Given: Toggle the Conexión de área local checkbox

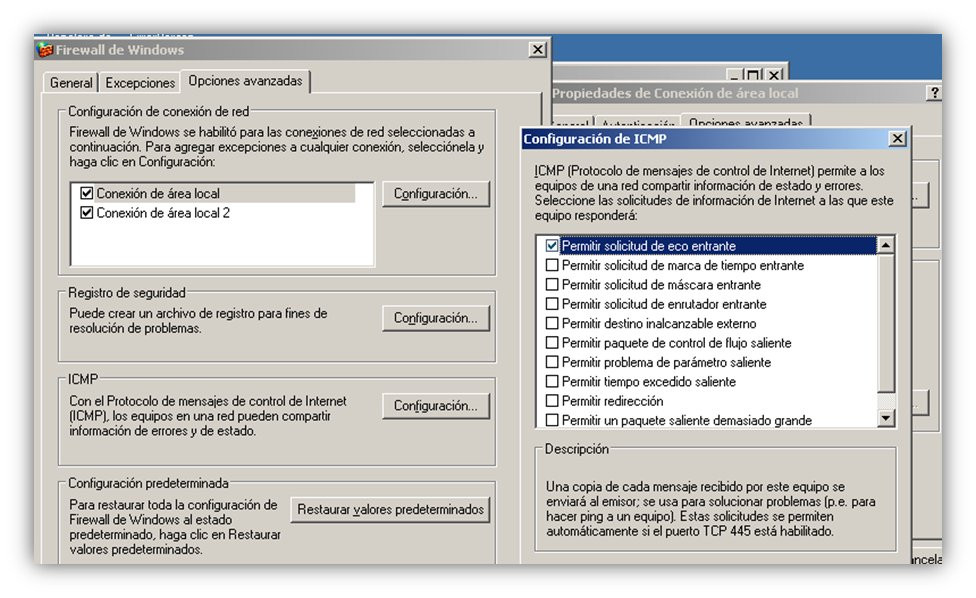Looking at the screenshot, I should [87, 194].
